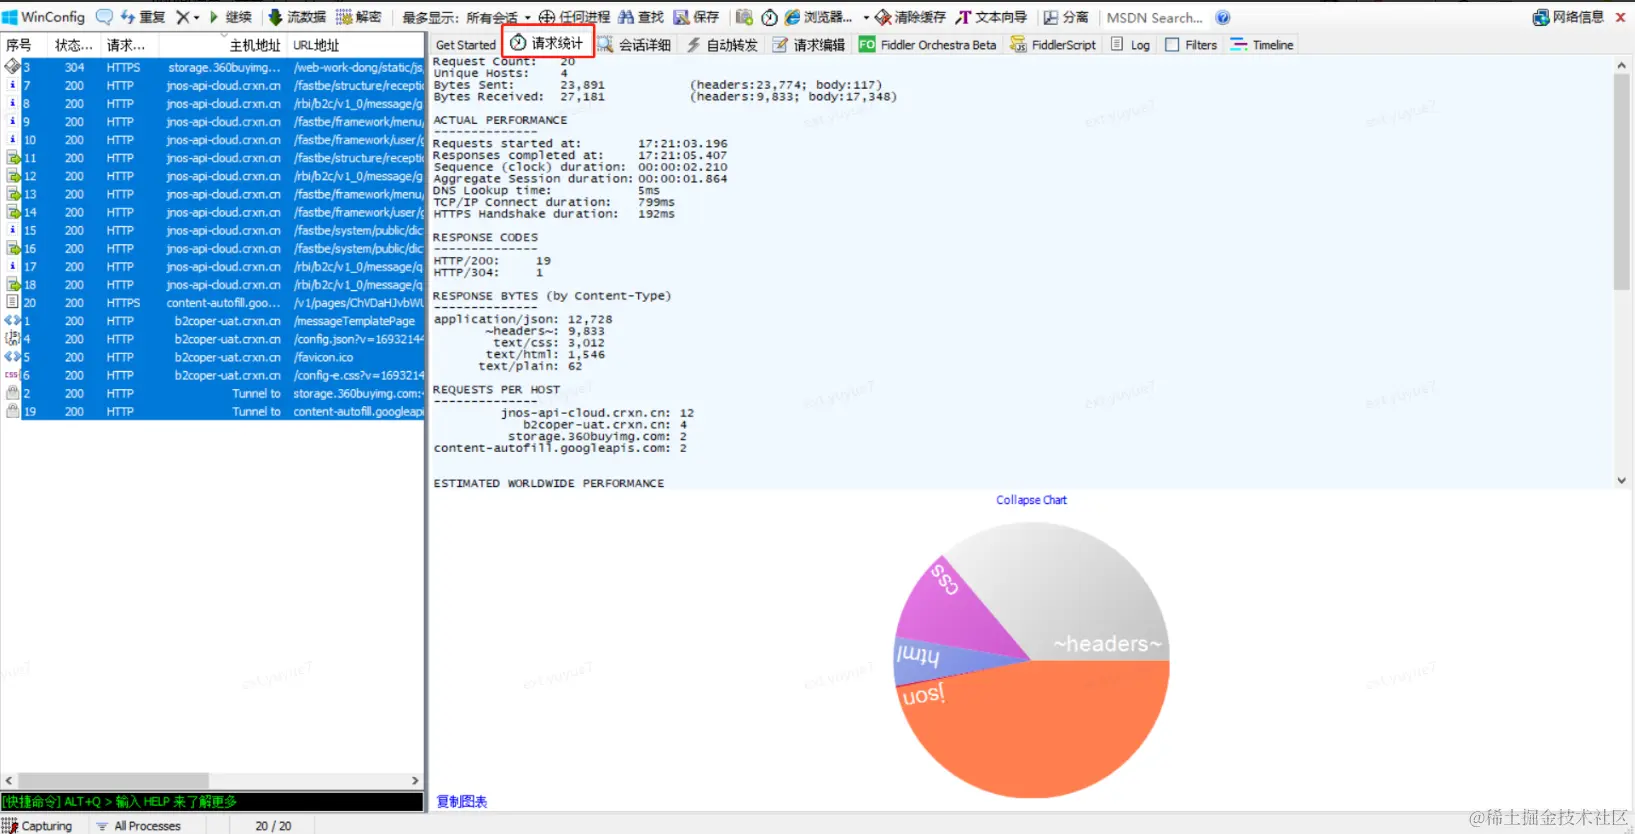Screen dimensions: 1635x834
Task: Switch to the 请求编辑 composer tab
Action: coord(809,45)
